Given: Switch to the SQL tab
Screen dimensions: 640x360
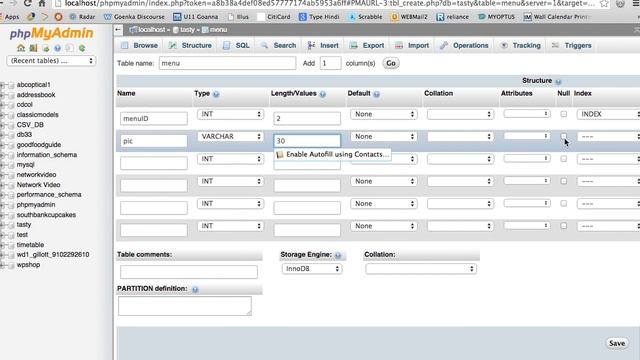Looking at the screenshot, I should 236,45.
